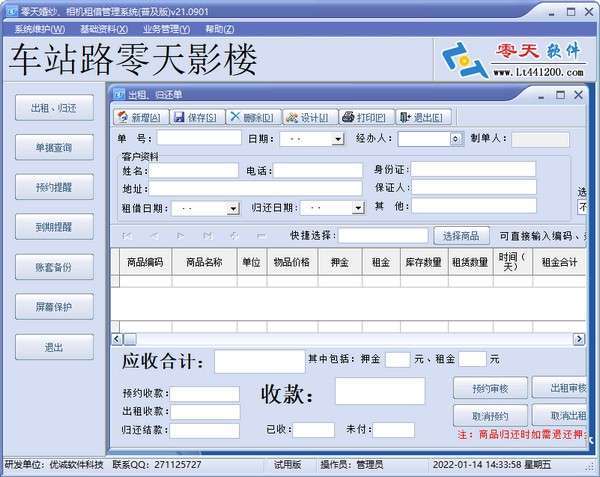Go to last record navigation icon
Viewport: 600px width, 477px height.
[208, 236]
